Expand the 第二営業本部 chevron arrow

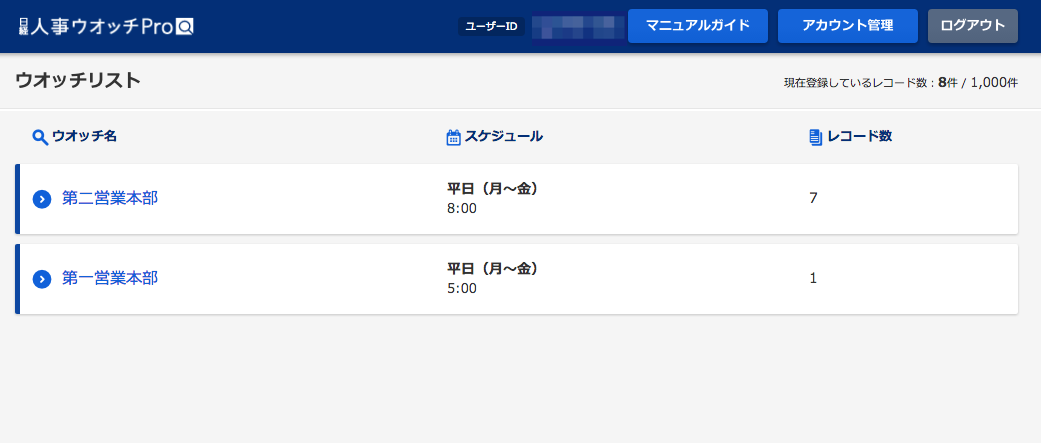(x=42, y=199)
